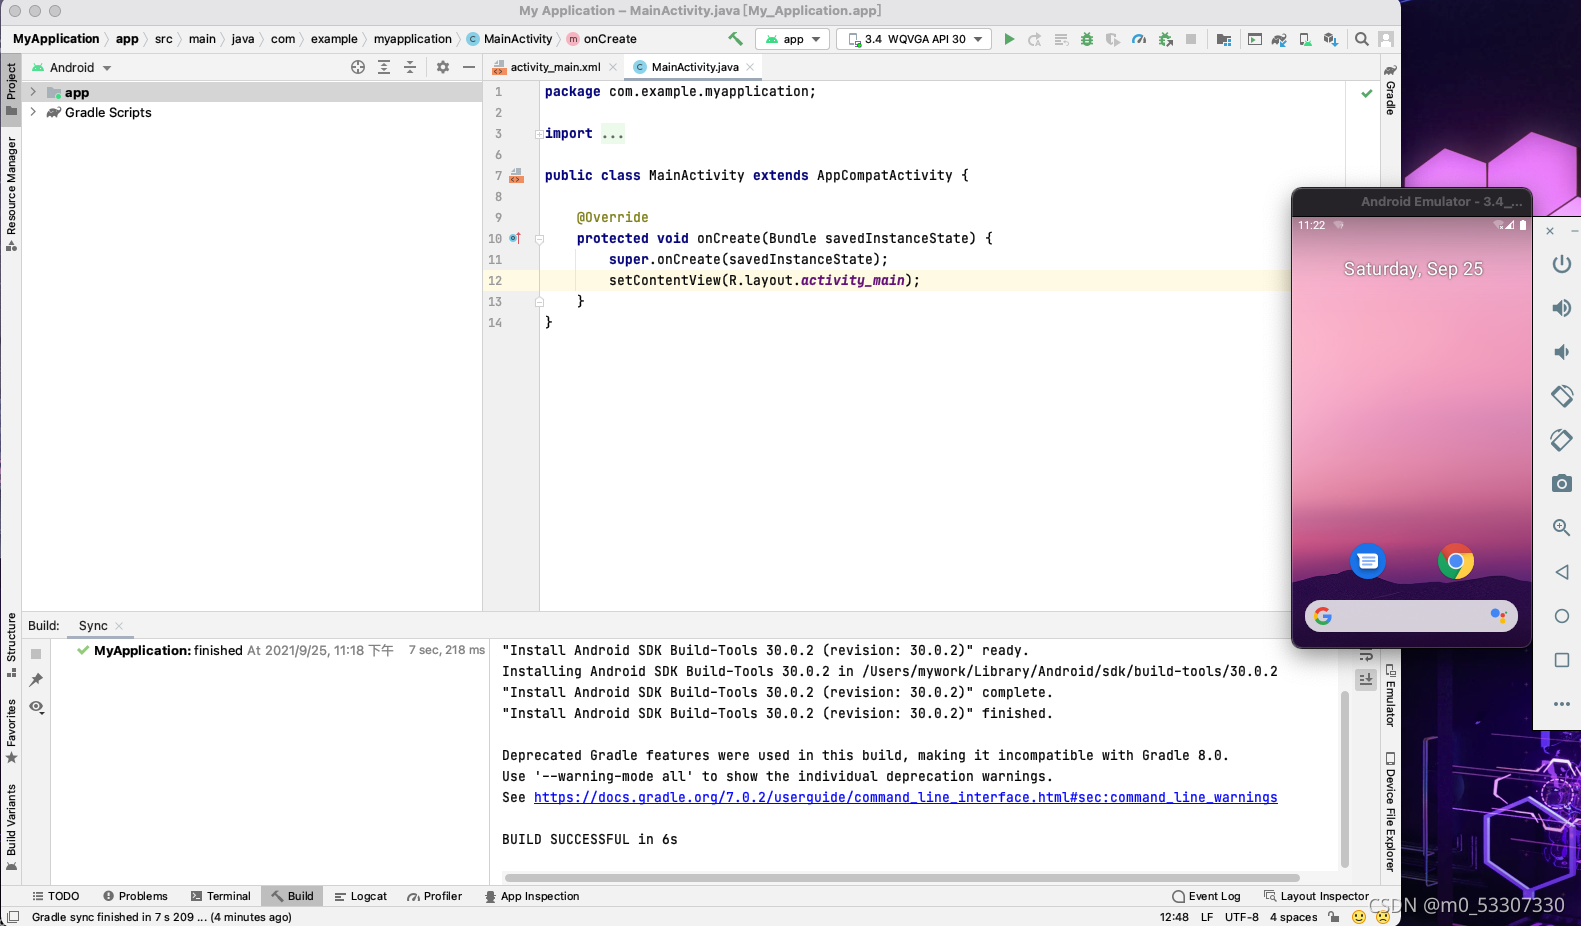Open Project Structure folder icon
1581x926 pixels.
[x=1223, y=39]
